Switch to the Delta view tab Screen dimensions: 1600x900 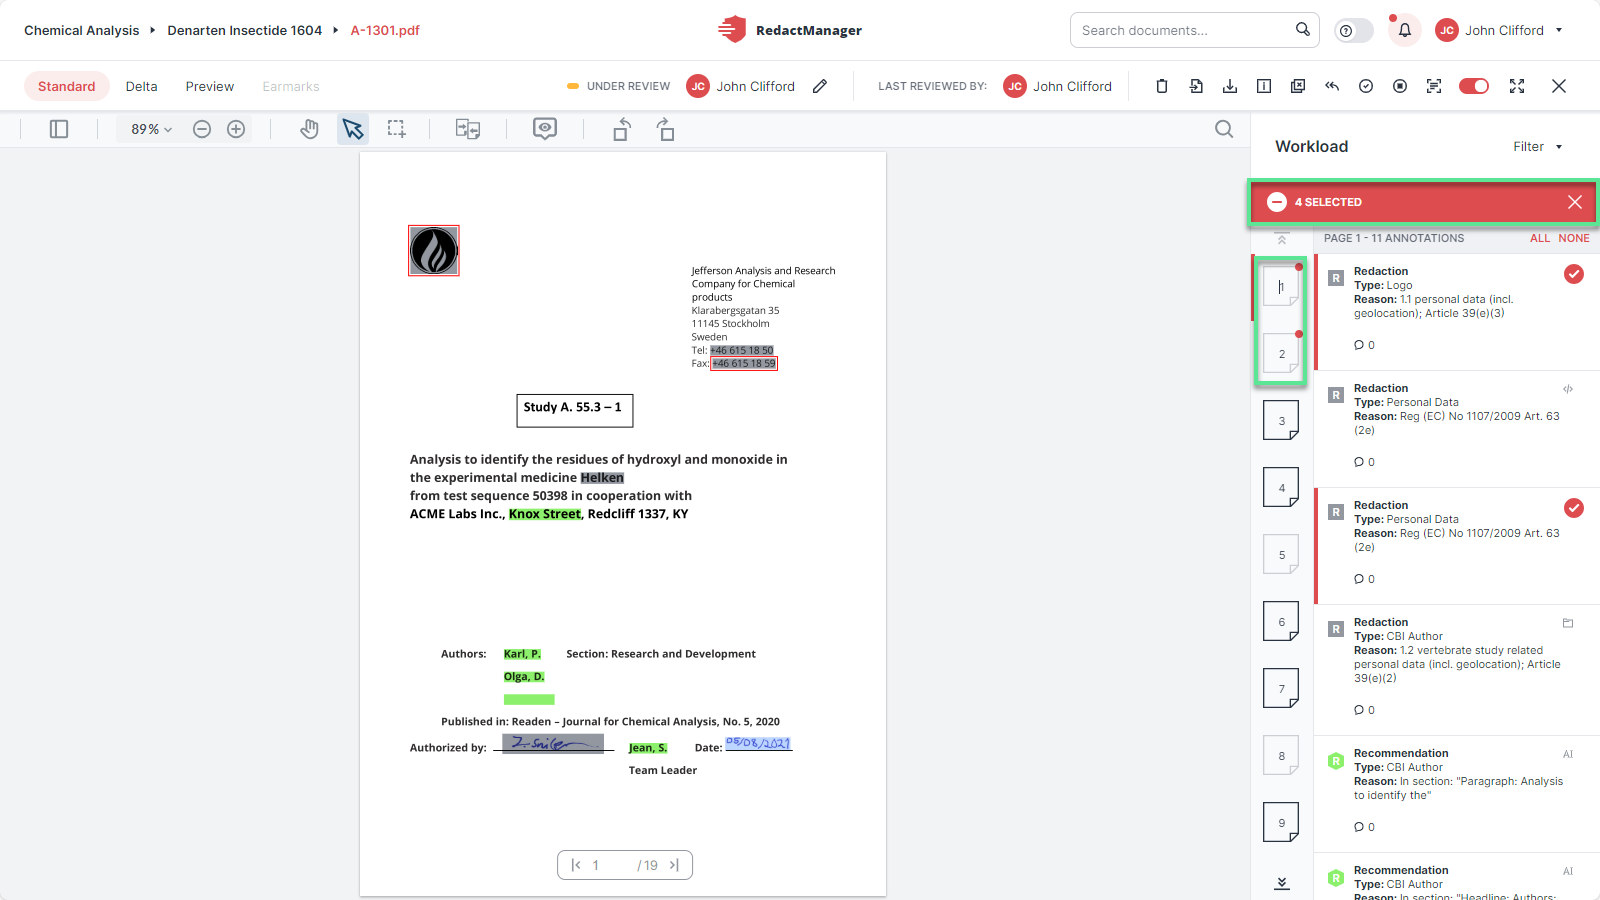coord(142,86)
